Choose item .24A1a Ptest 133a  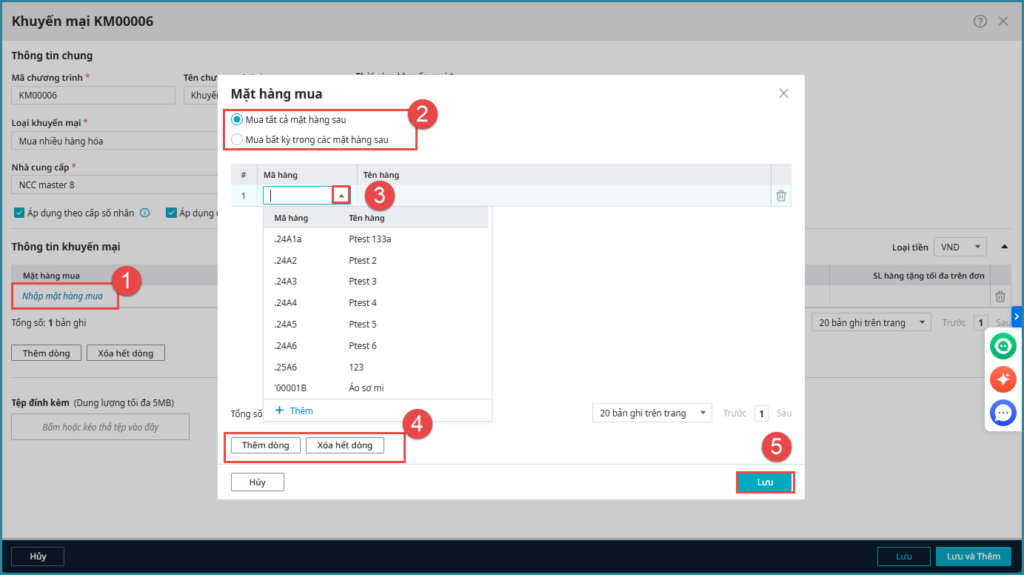click(377, 239)
